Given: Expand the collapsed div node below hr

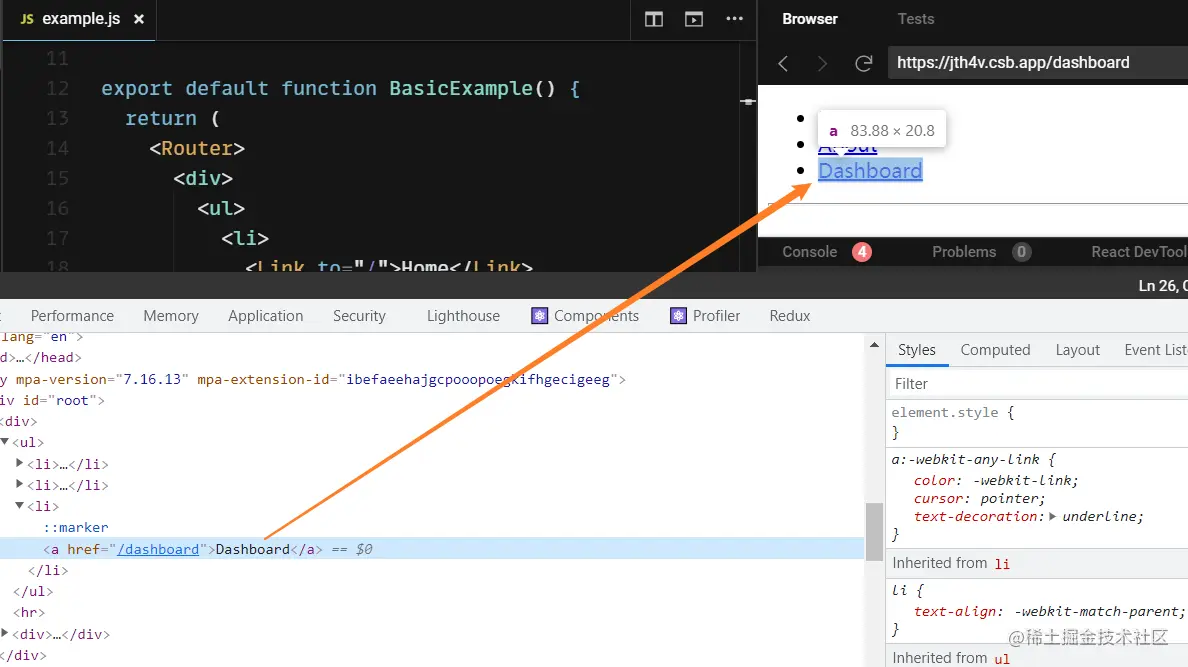Looking at the screenshot, I should 5,633.
